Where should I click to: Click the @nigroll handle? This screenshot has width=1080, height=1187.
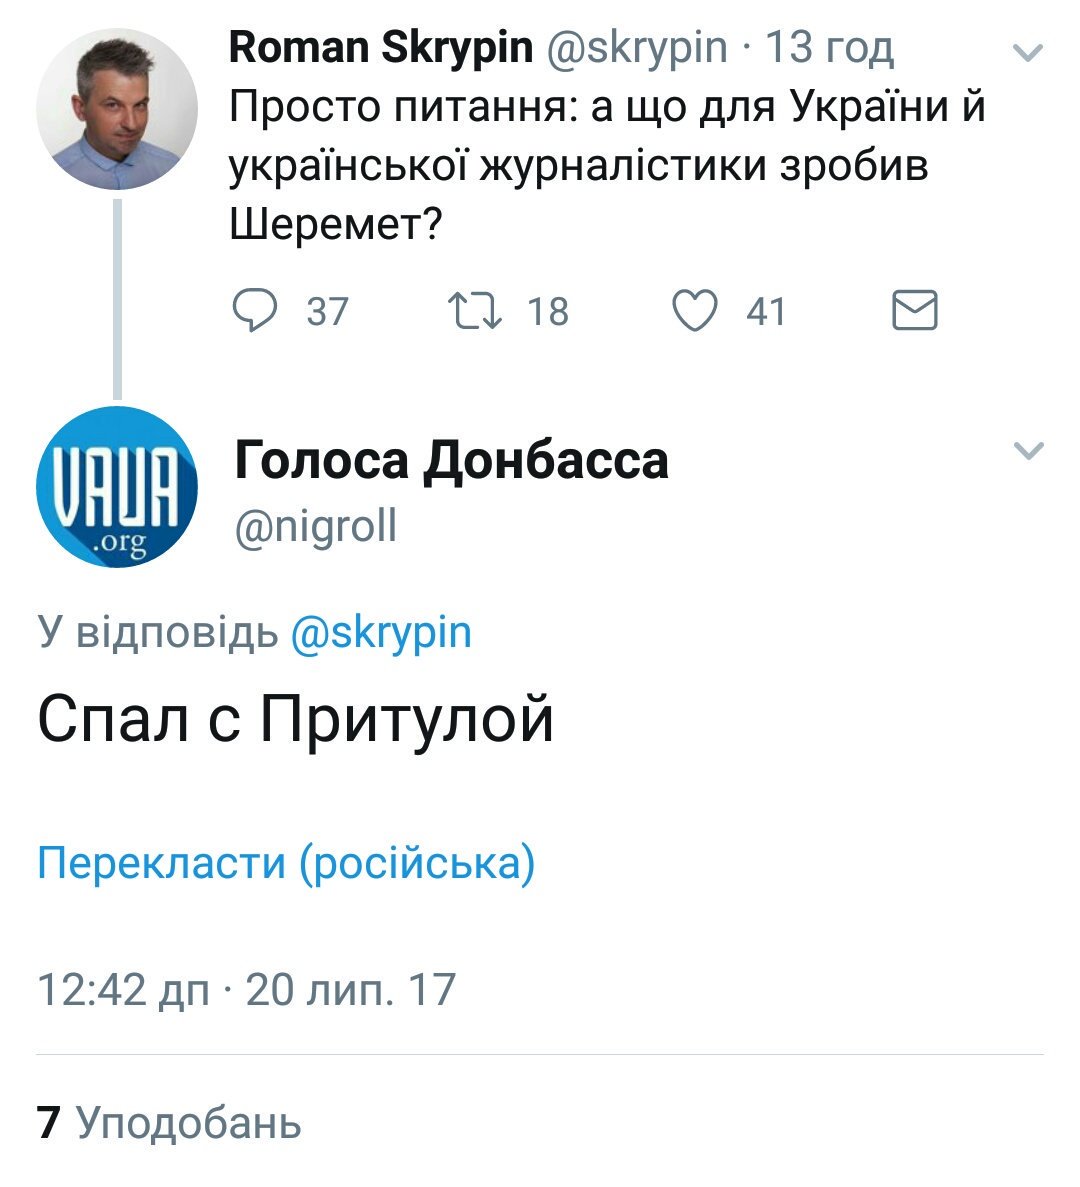316,525
